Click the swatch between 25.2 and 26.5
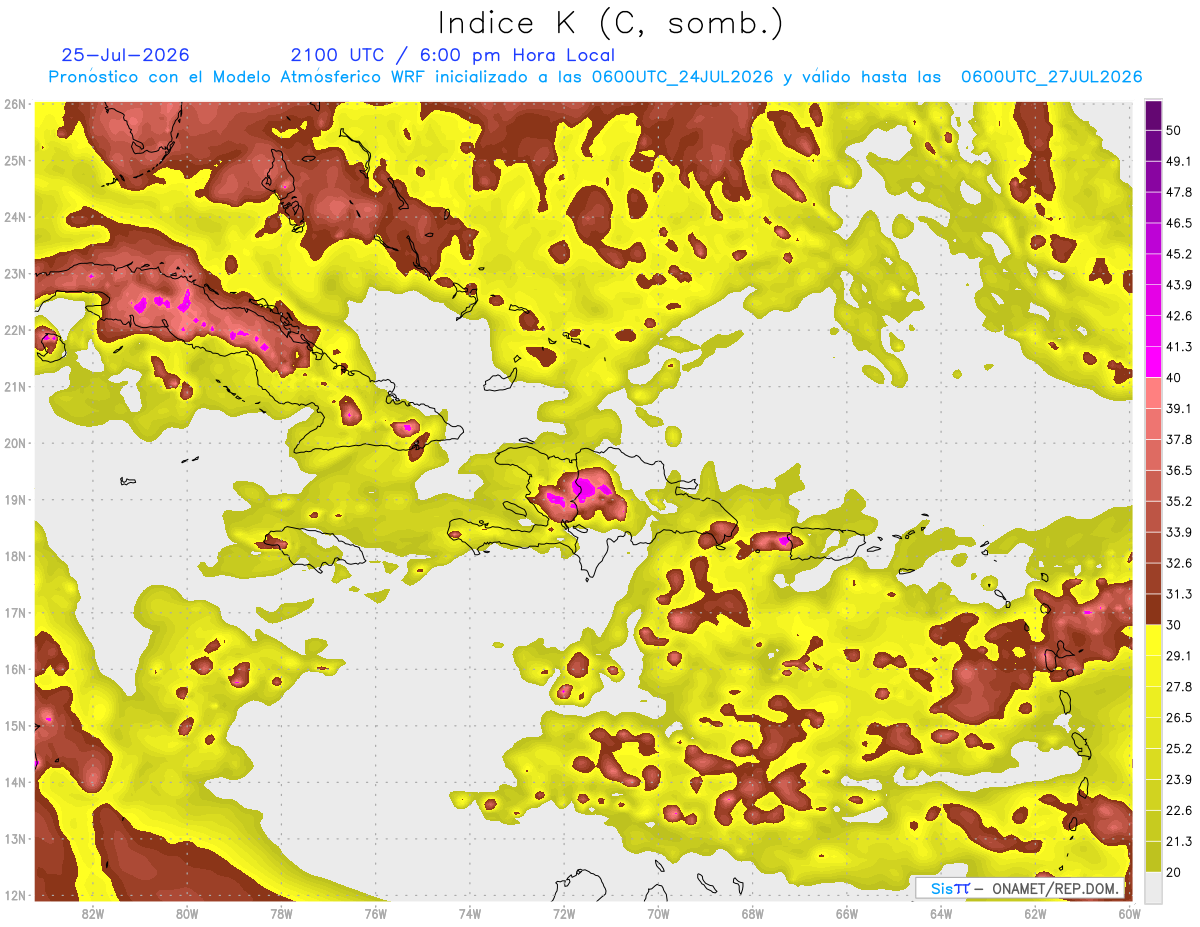 [x=1153, y=733]
